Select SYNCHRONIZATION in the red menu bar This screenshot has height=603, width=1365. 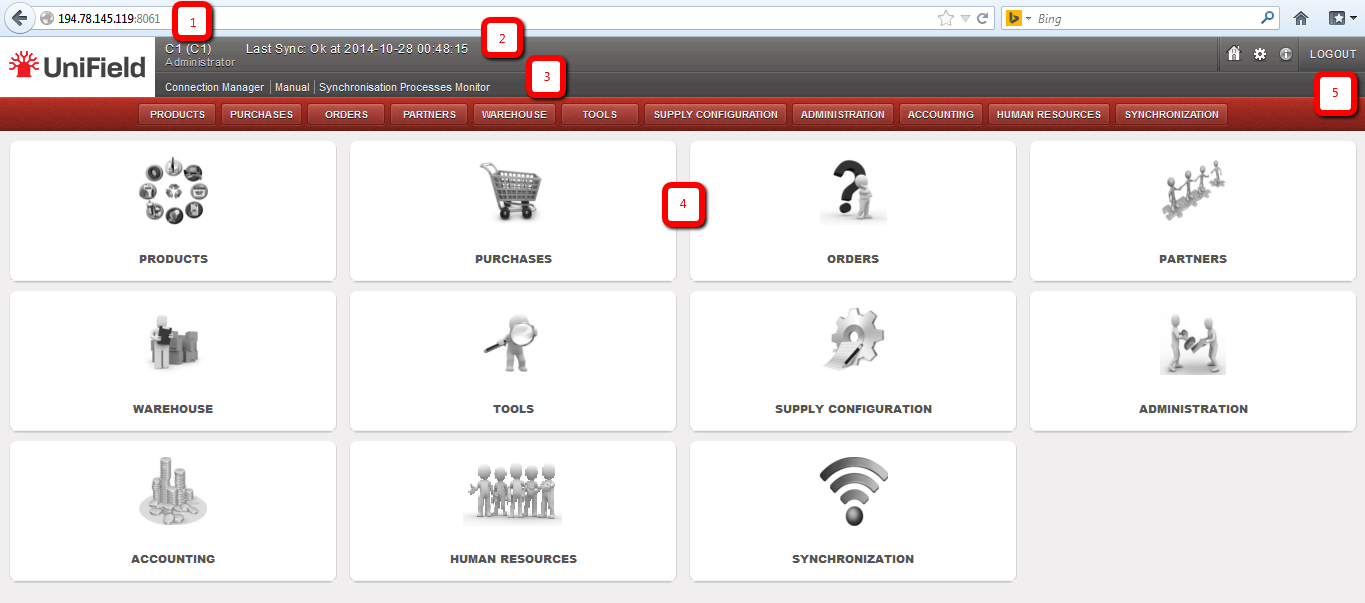pos(1171,114)
